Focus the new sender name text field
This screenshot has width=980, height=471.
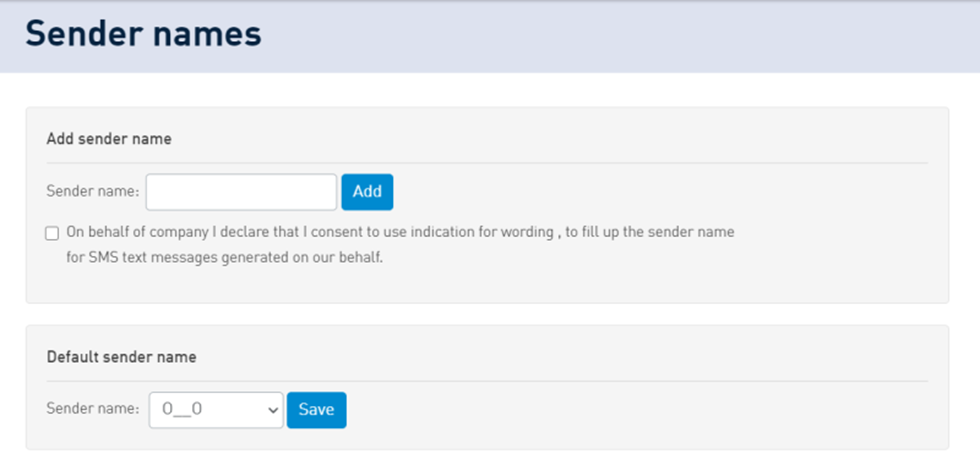[x=241, y=192]
